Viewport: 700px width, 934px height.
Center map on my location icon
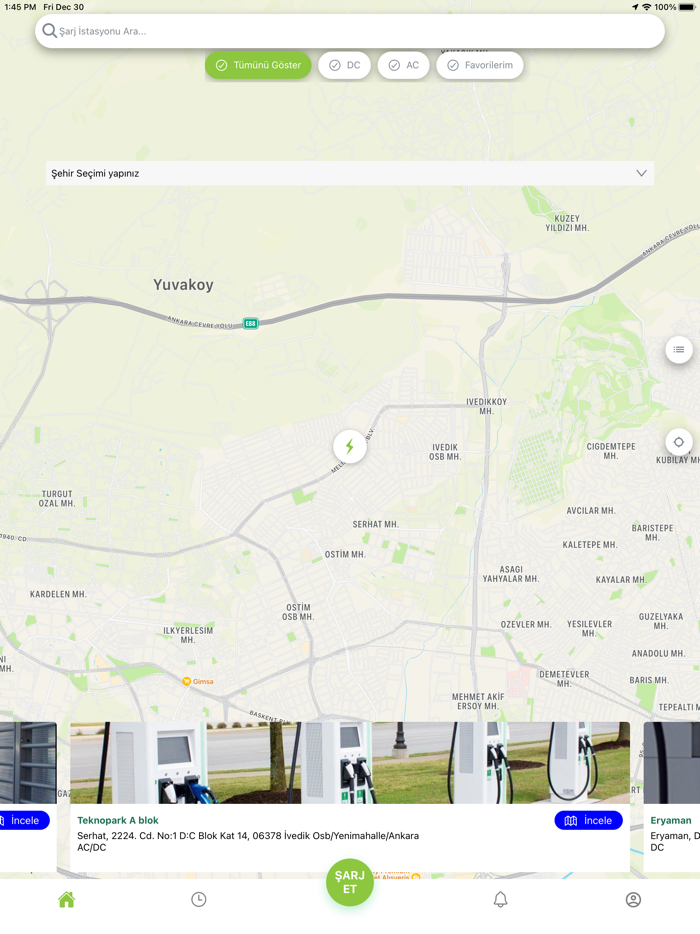[x=679, y=442]
